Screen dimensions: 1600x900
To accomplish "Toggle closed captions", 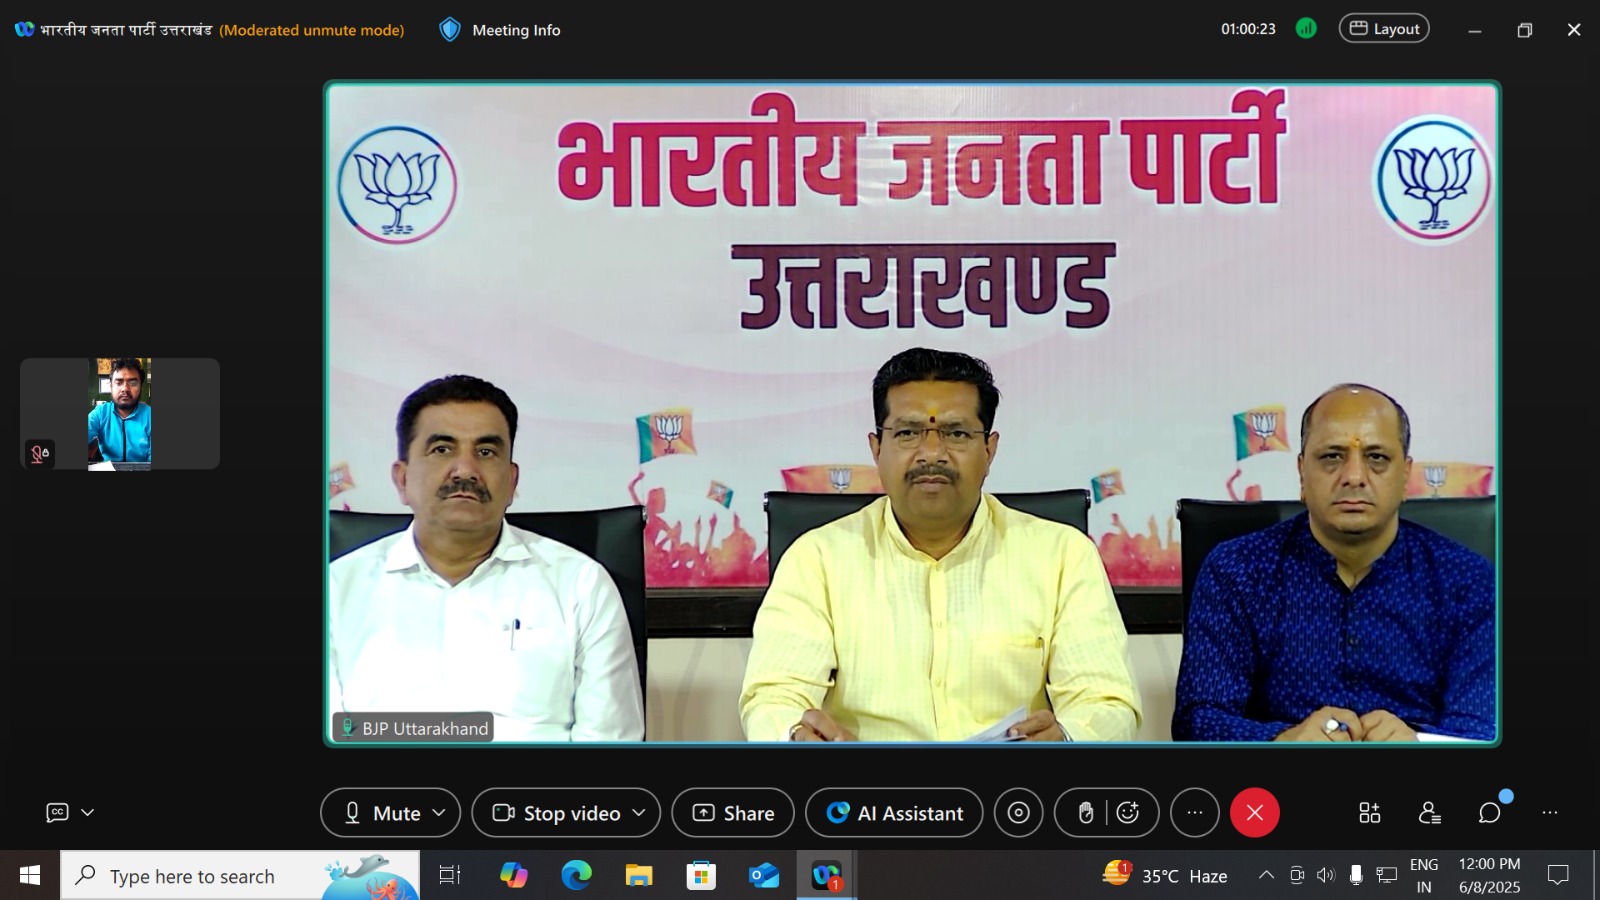I will coord(58,813).
